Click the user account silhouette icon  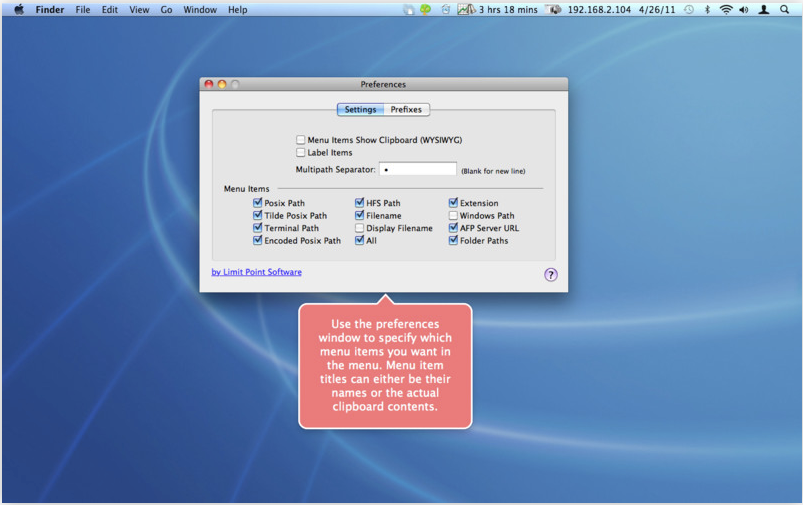tap(764, 10)
